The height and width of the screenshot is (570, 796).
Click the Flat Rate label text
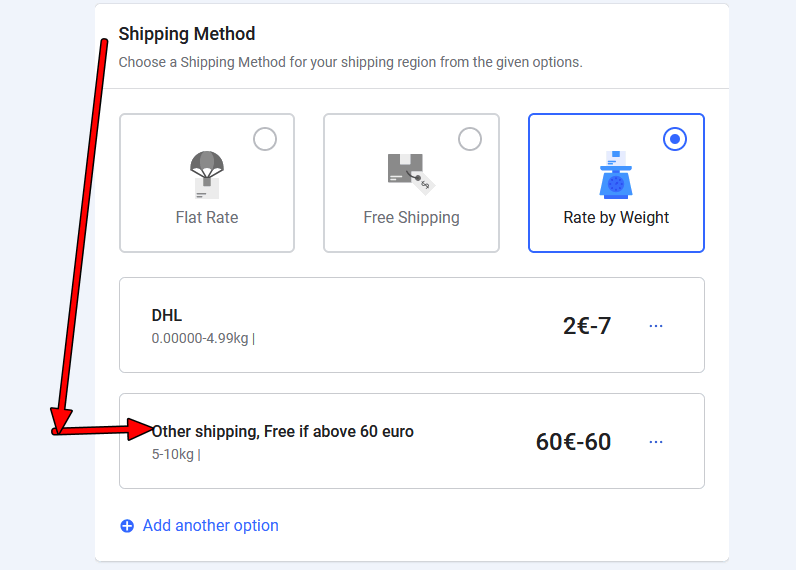207,217
